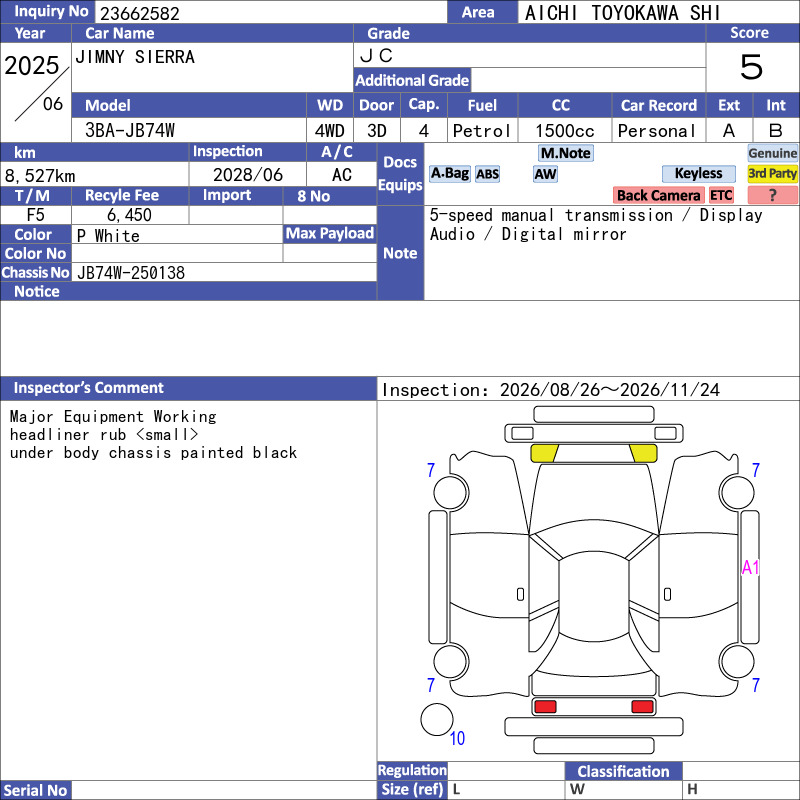Click the Keyless equipment badge
The height and width of the screenshot is (800, 800).
click(698, 173)
